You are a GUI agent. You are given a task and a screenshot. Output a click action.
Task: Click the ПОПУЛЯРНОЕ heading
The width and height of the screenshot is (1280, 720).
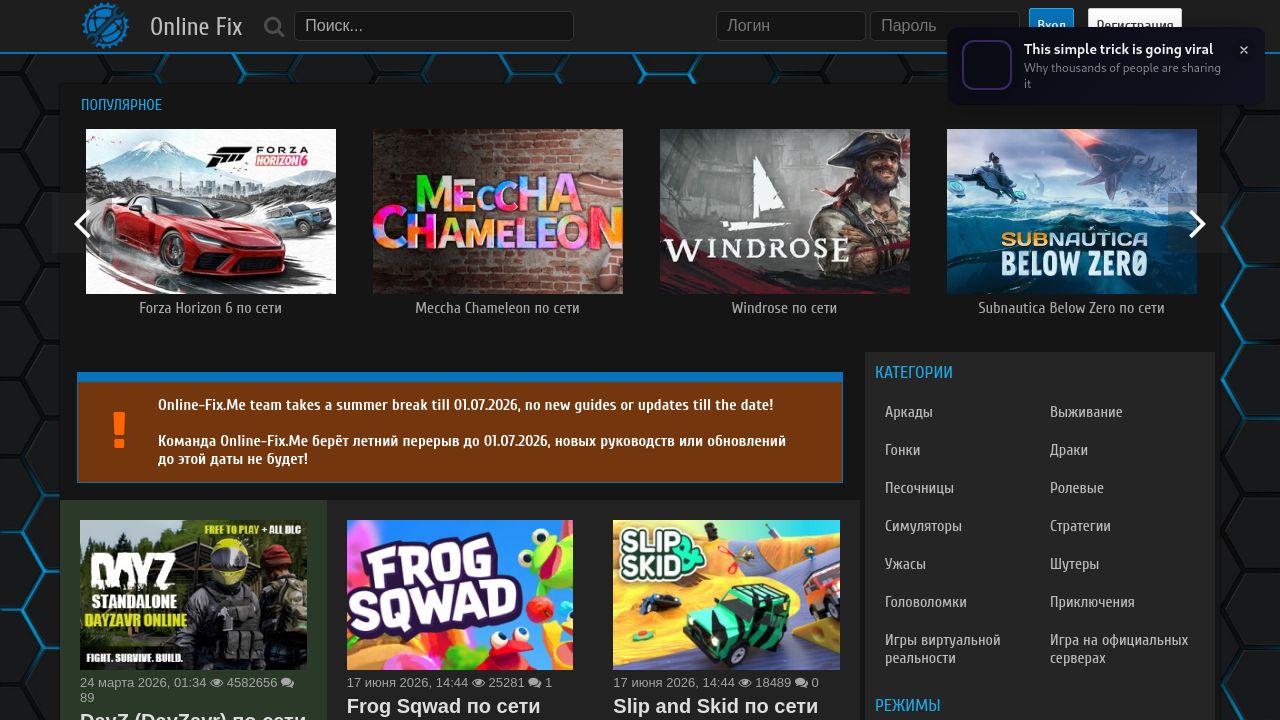[x=121, y=105]
